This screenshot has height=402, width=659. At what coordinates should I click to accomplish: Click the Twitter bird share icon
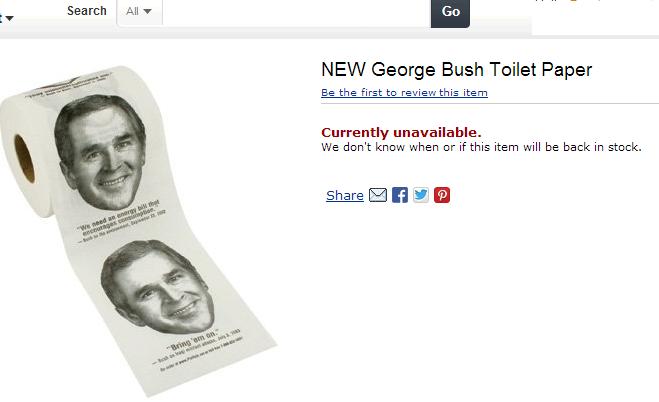(x=421, y=195)
